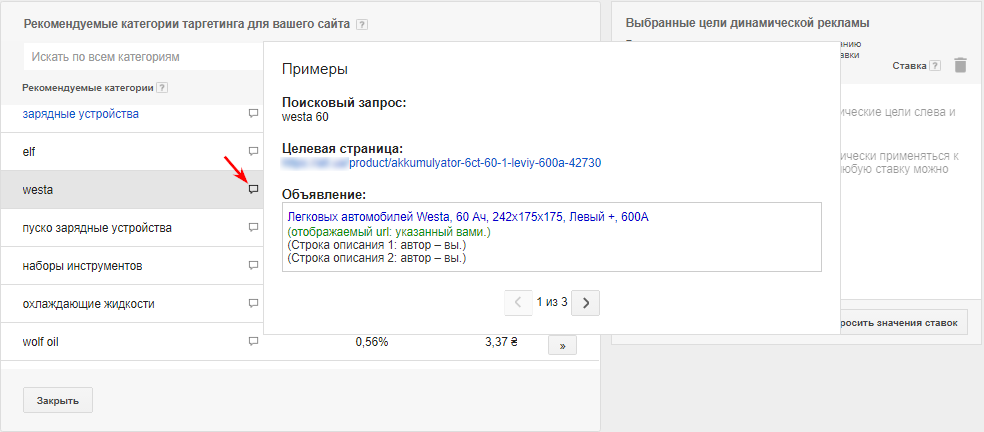Open examples icon for наборы инструментов row
The image size is (984, 432).
[254, 266]
